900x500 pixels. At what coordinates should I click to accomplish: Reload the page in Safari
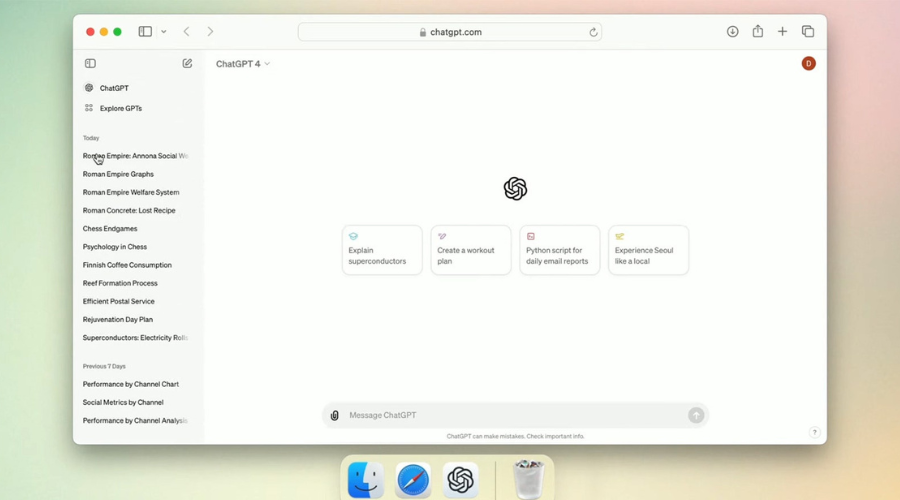click(x=593, y=32)
